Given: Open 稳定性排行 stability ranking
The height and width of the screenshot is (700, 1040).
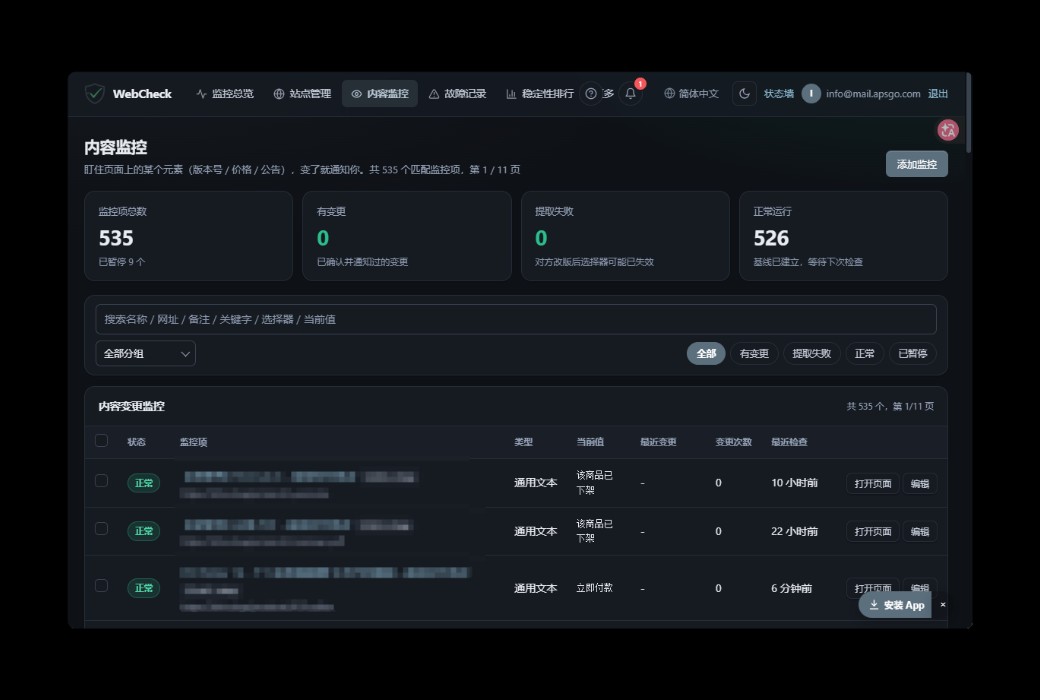Looking at the screenshot, I should point(540,94).
